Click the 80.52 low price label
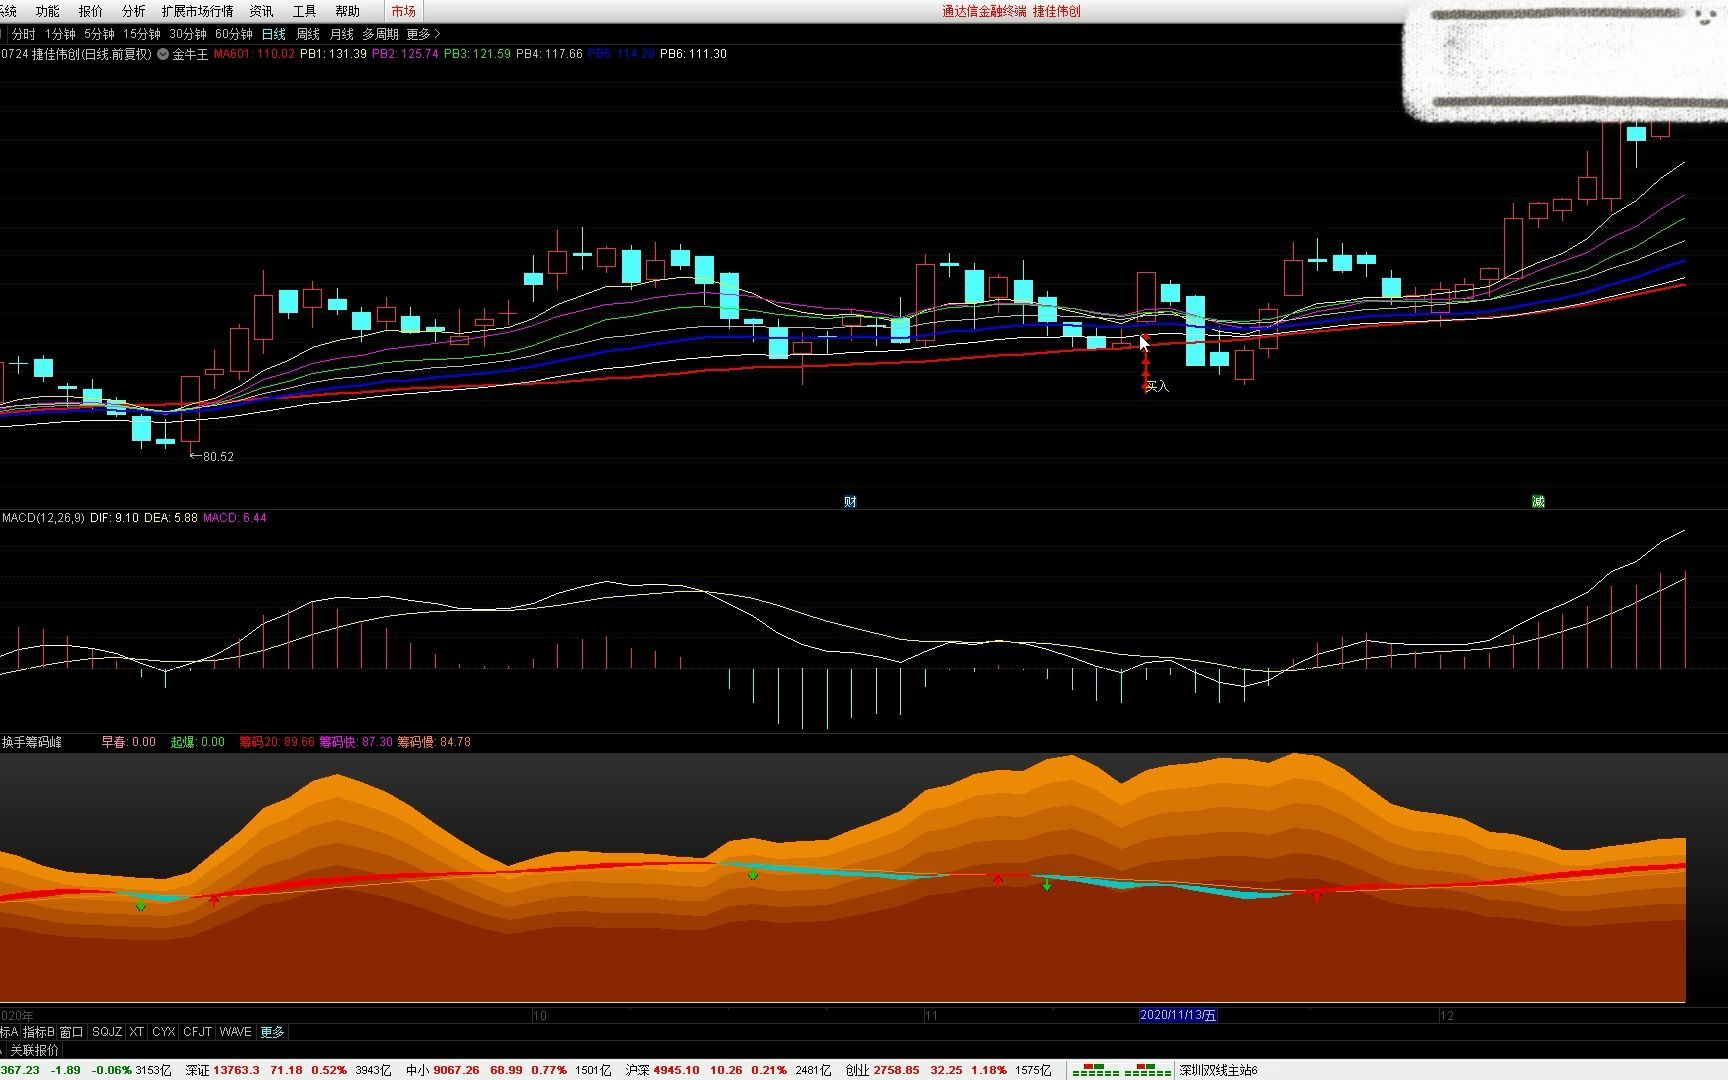This screenshot has height=1080, width=1728. [218, 457]
